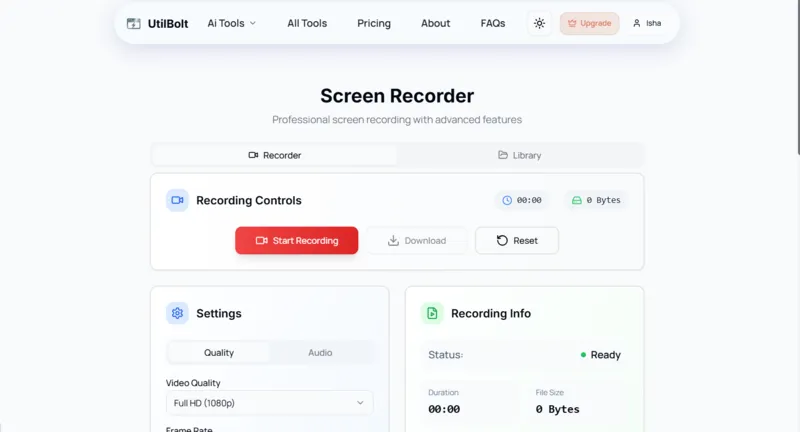Image resolution: width=800 pixels, height=432 pixels.
Task: Click the Upgrade crown button
Action: (589, 23)
